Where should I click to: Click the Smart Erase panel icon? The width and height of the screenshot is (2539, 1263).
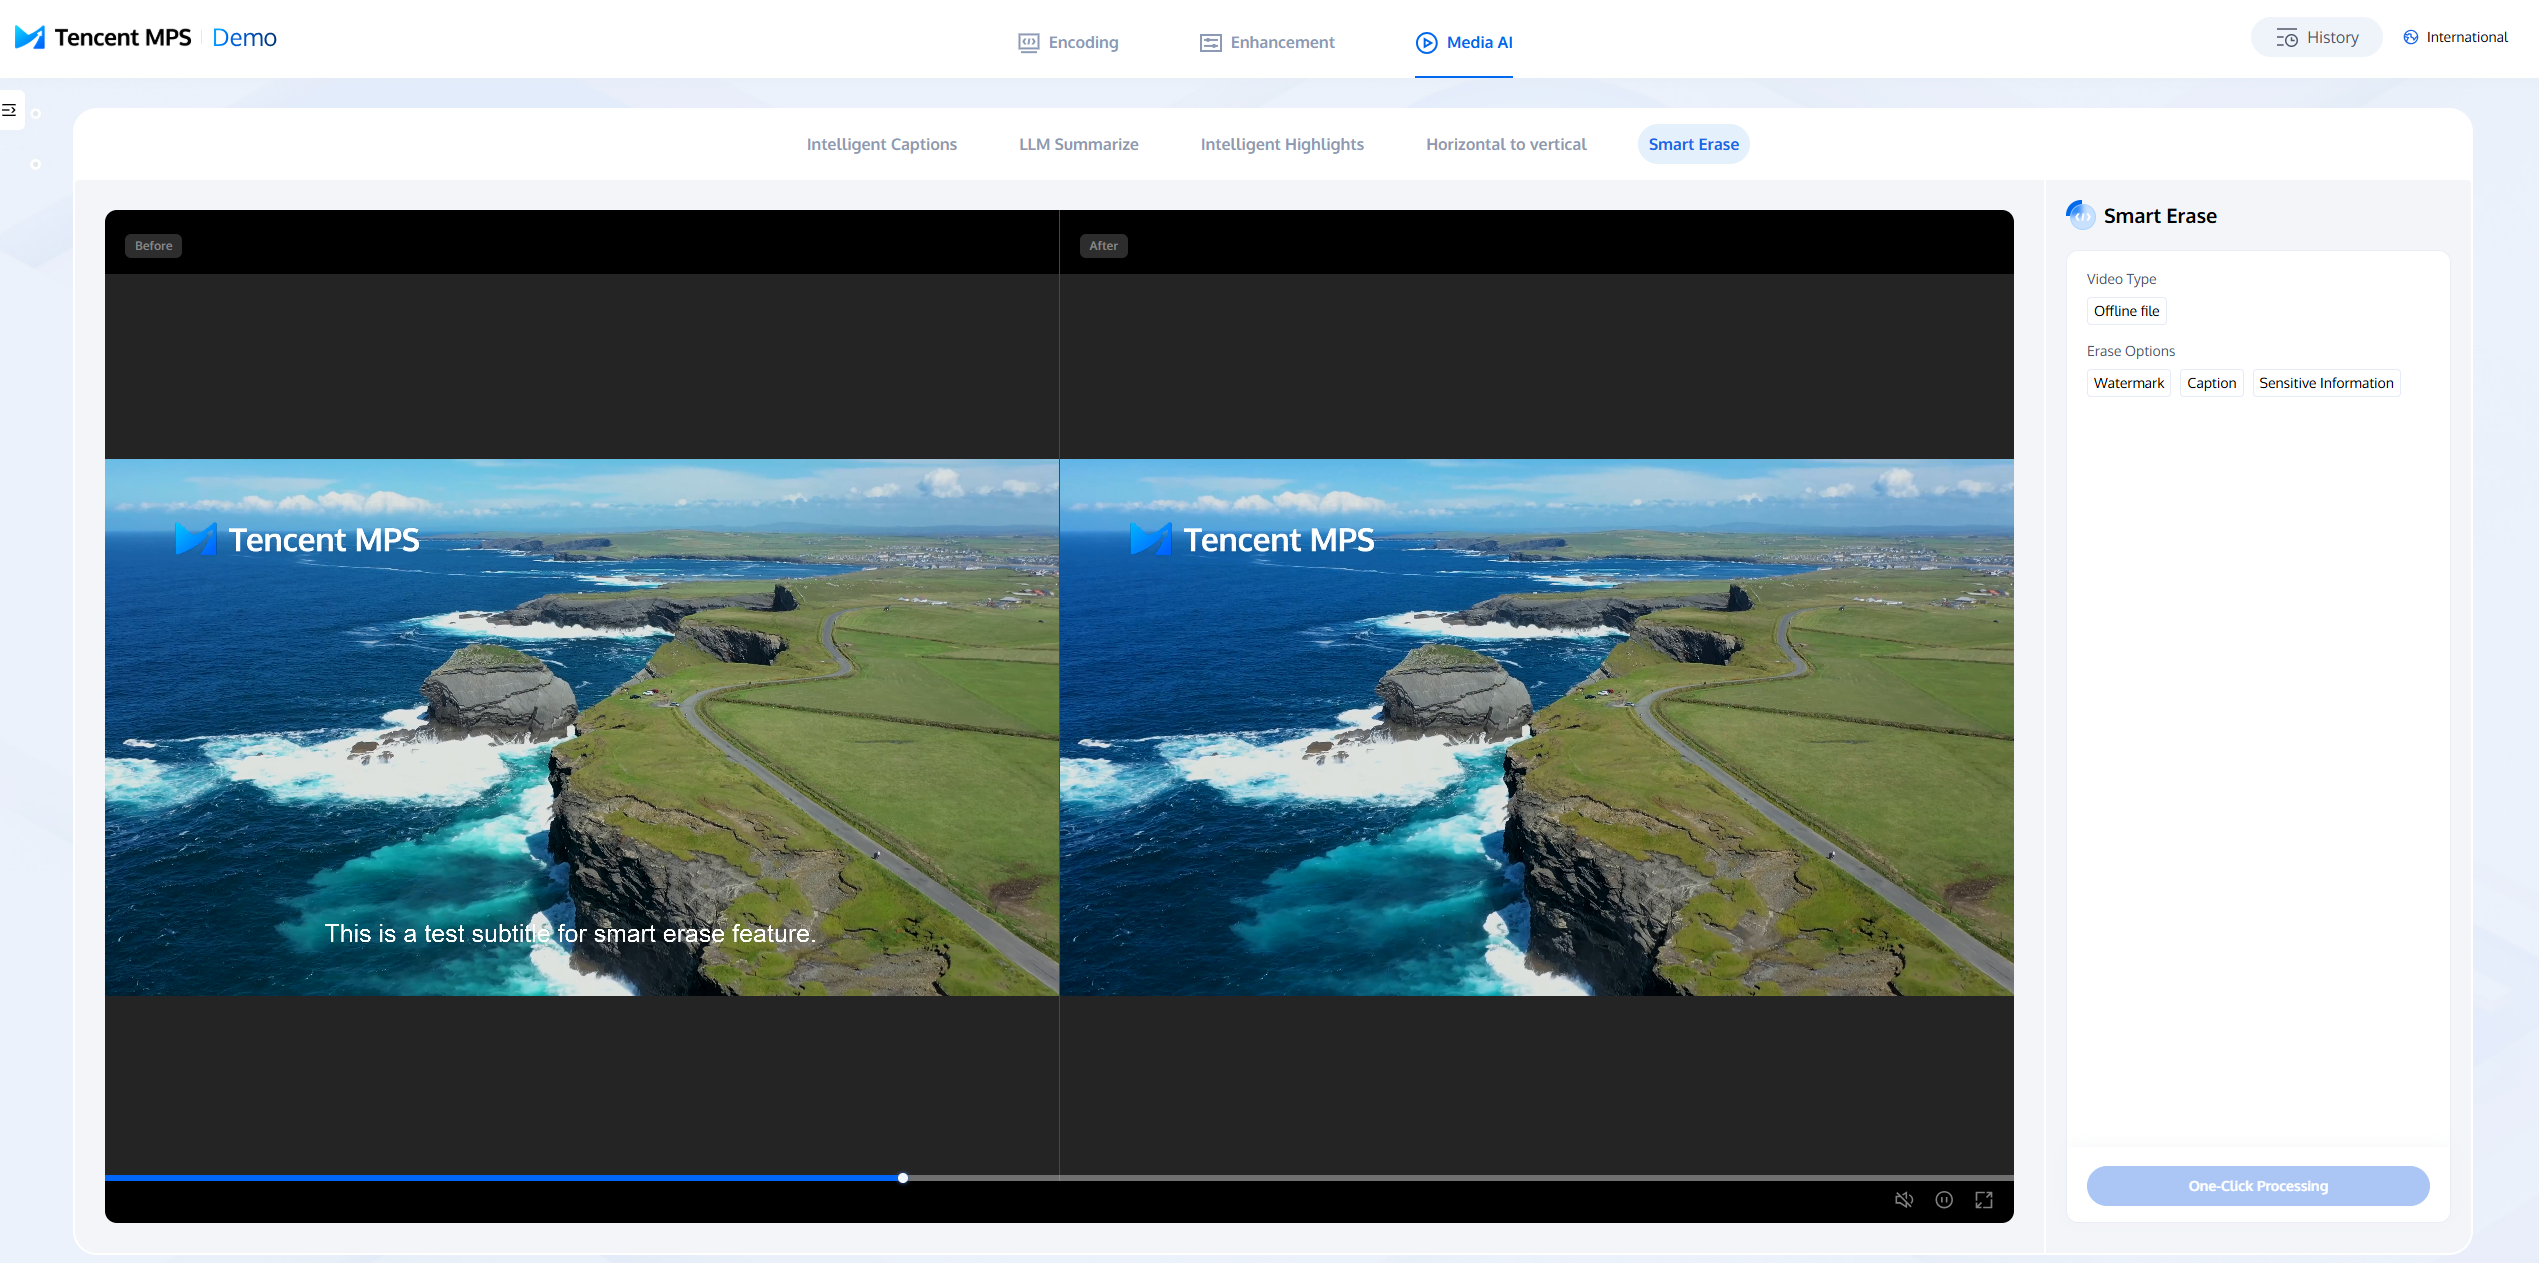2081,215
